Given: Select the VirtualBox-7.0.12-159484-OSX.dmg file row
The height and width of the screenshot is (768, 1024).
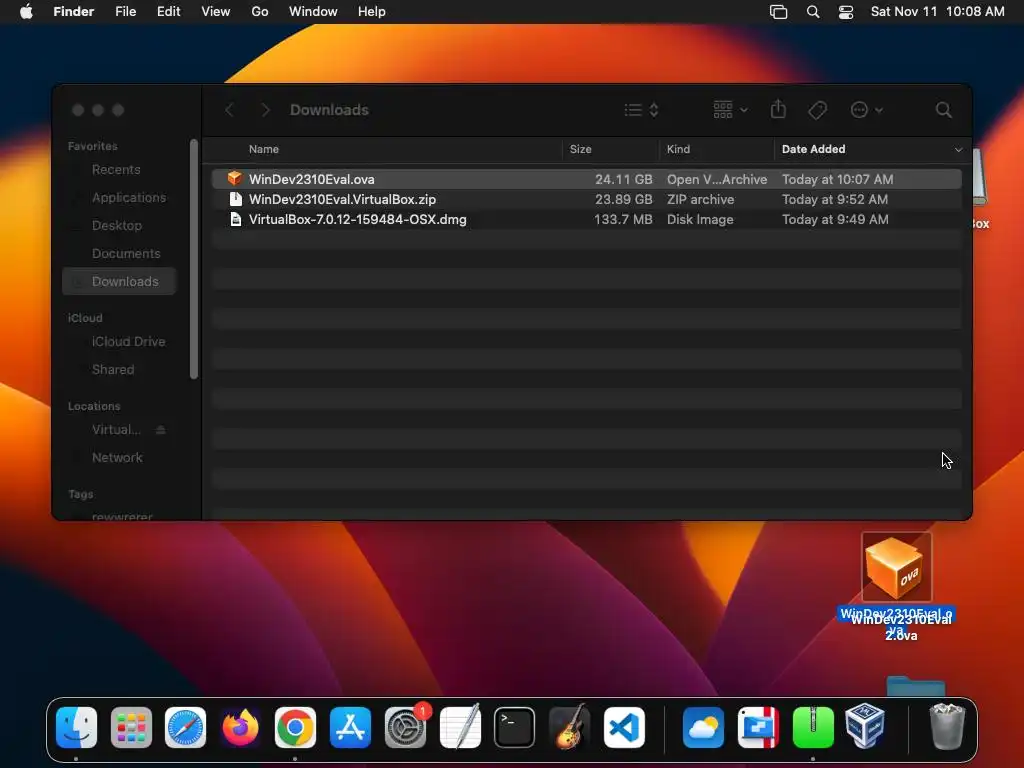Looking at the screenshot, I should point(586,219).
